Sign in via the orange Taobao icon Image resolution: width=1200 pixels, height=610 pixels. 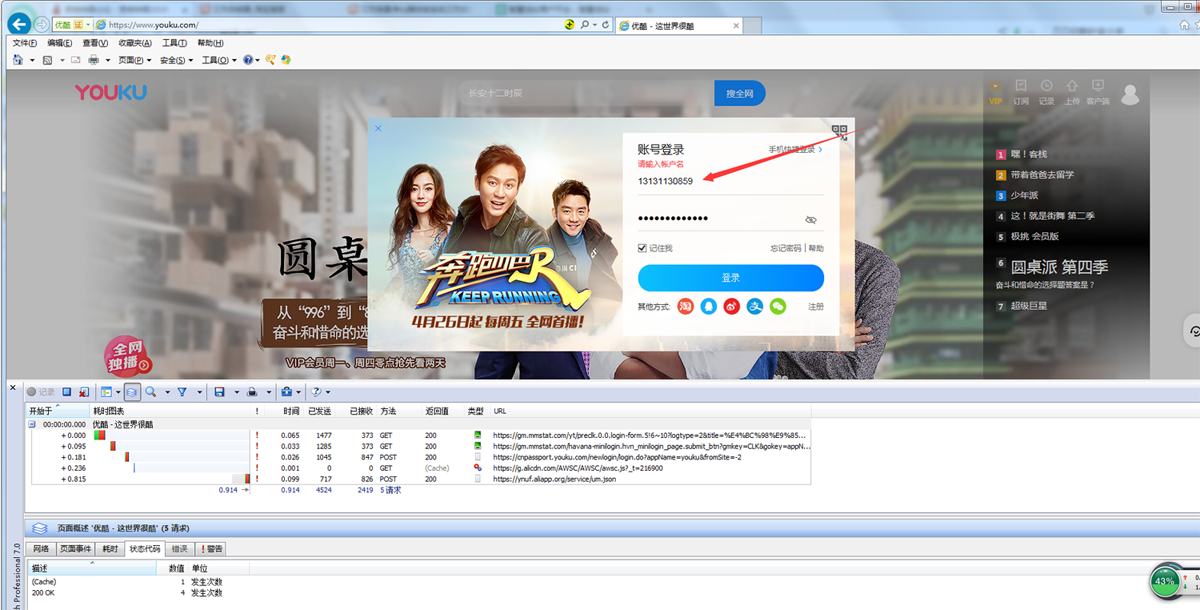[x=686, y=306]
